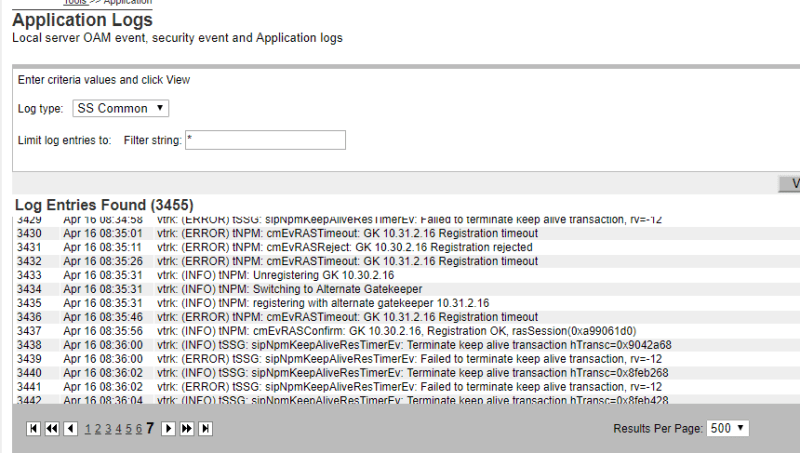800x453 pixels.
Task: Select entry 3440 hTransc=0x8feb268 message
Action: coord(412,373)
